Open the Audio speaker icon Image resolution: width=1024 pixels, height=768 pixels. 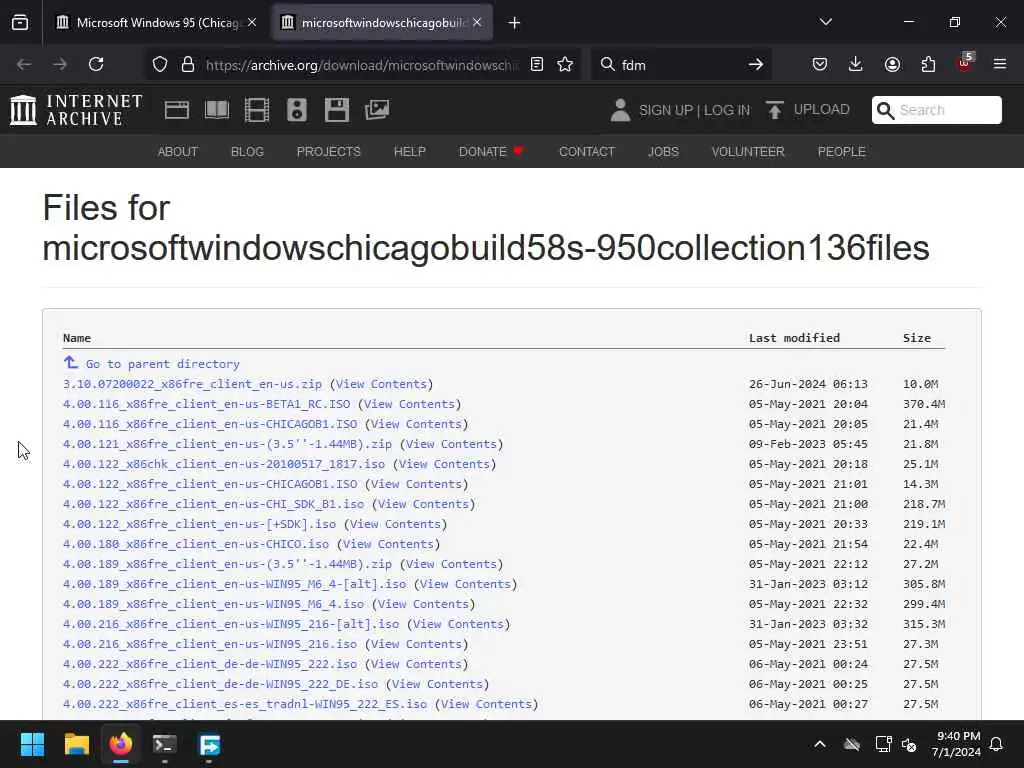click(296, 110)
